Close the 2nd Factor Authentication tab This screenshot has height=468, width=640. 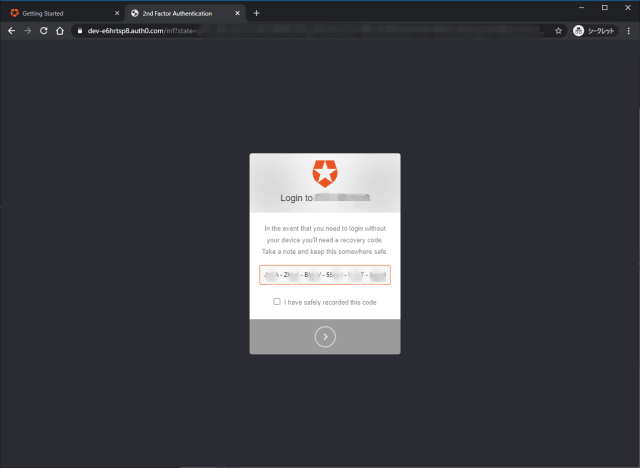coord(238,13)
